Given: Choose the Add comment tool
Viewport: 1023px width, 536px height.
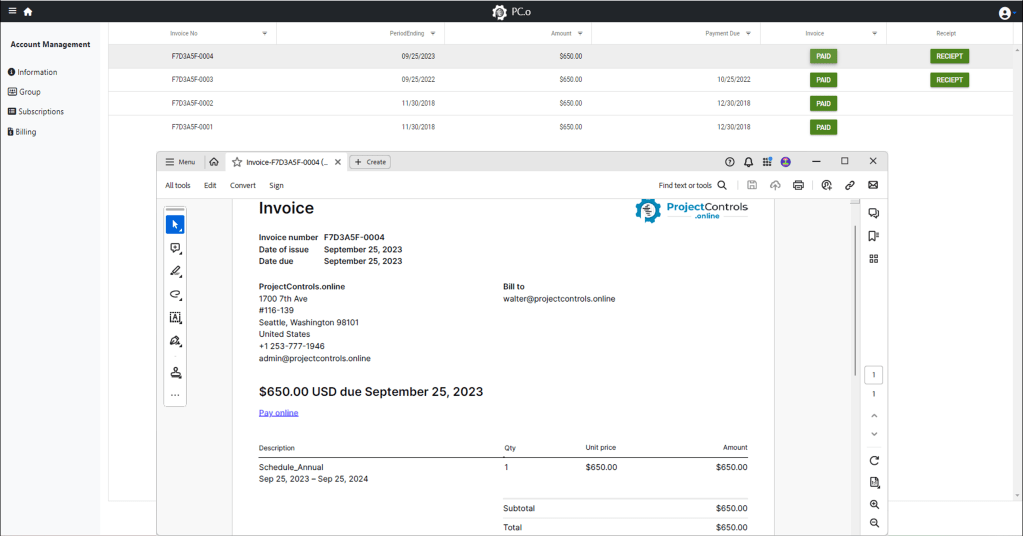Looking at the screenshot, I should 175,248.
